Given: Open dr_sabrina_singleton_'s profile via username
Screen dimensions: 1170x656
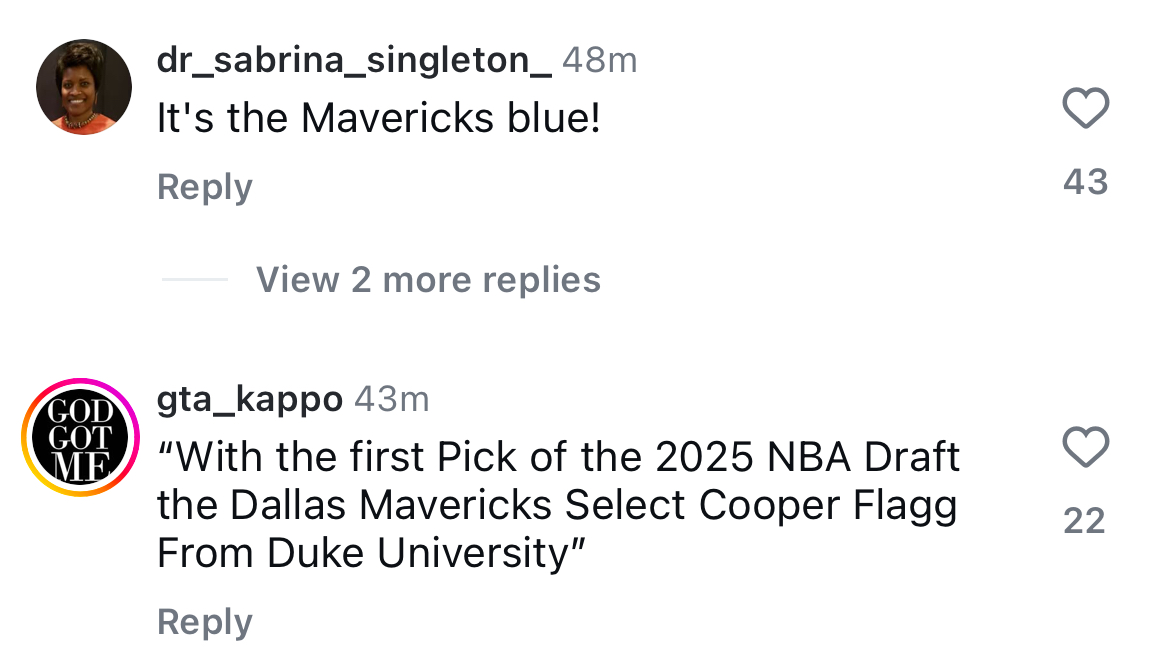Looking at the screenshot, I should [x=352, y=60].
